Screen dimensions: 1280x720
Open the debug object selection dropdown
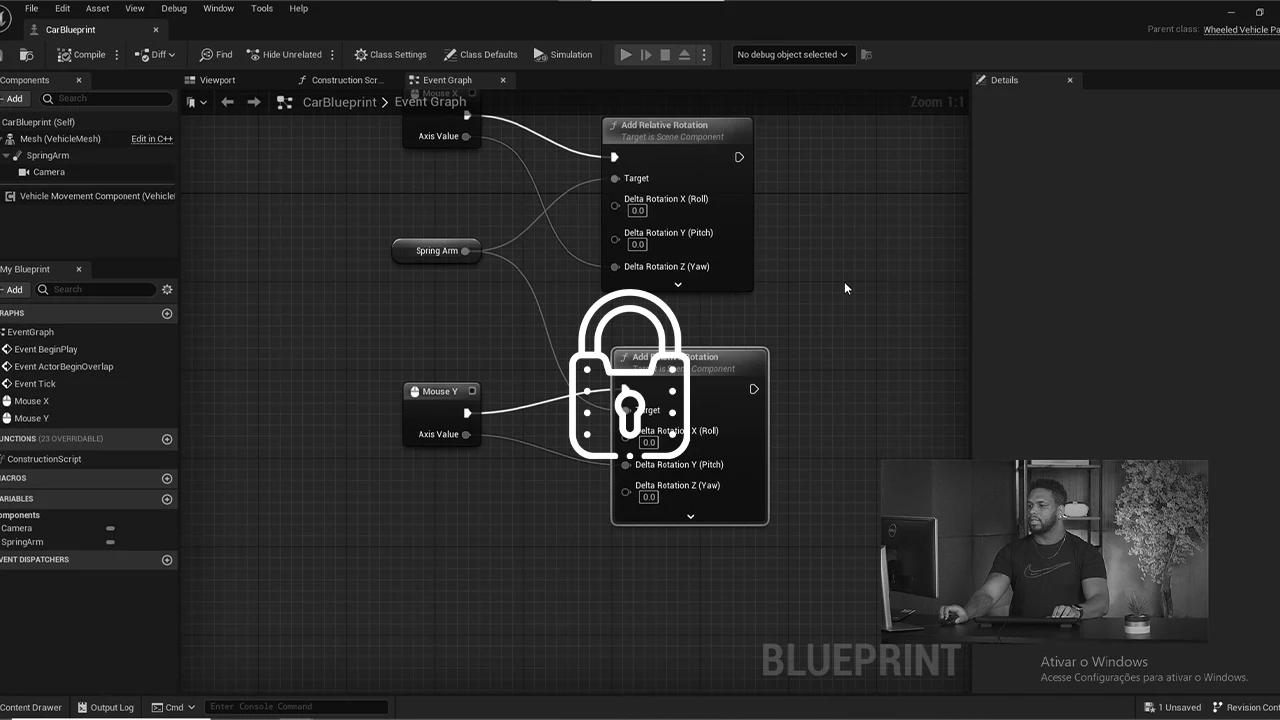click(x=792, y=55)
